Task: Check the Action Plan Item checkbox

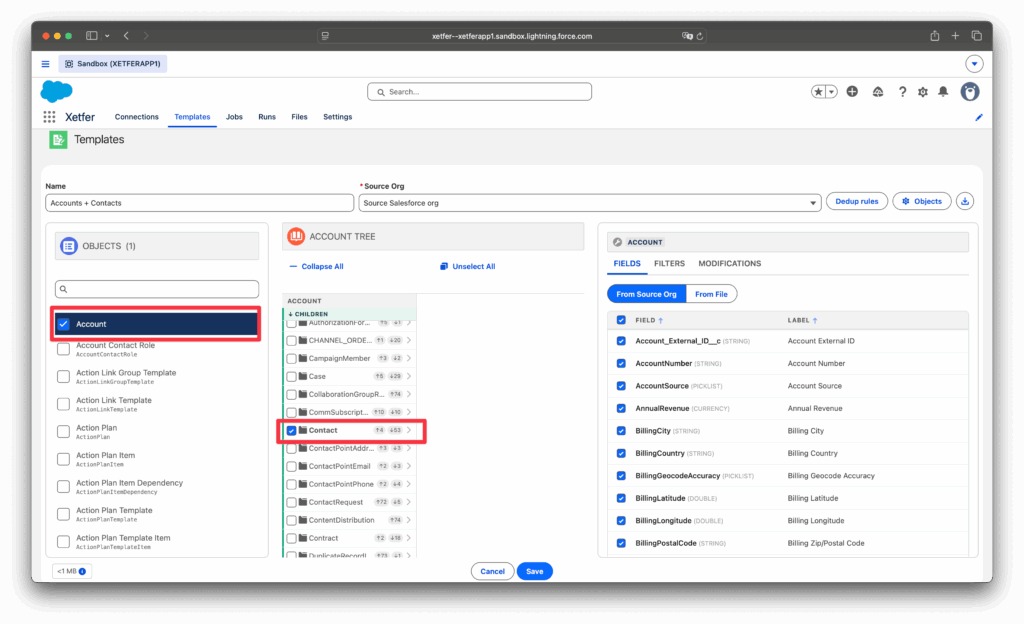Action: point(63,460)
